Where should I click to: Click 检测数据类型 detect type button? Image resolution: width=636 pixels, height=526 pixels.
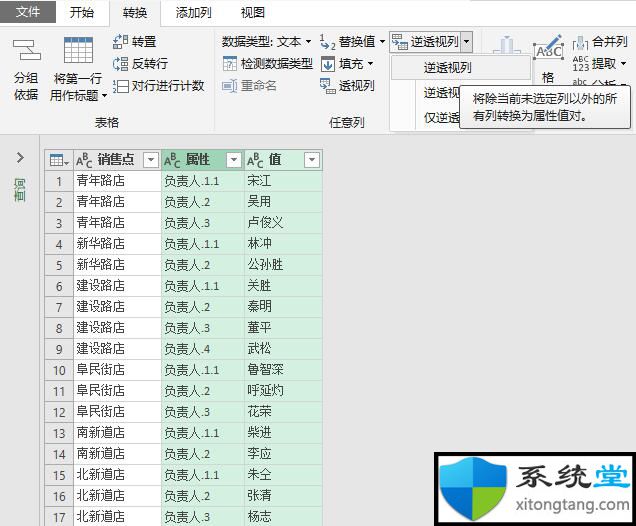pos(268,63)
